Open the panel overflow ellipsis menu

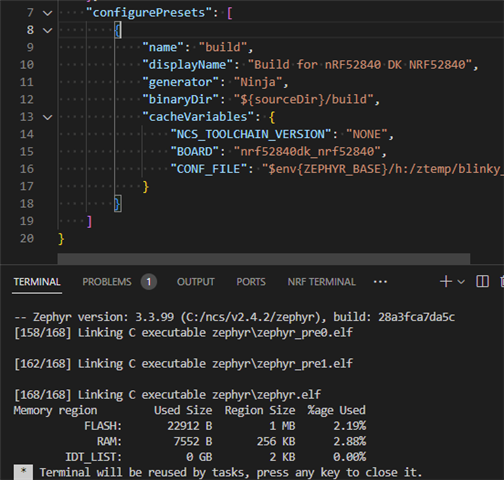[380, 282]
